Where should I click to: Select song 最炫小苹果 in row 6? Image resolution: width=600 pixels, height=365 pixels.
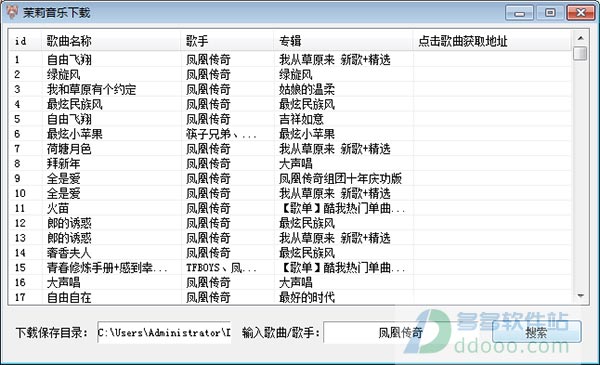point(75,134)
